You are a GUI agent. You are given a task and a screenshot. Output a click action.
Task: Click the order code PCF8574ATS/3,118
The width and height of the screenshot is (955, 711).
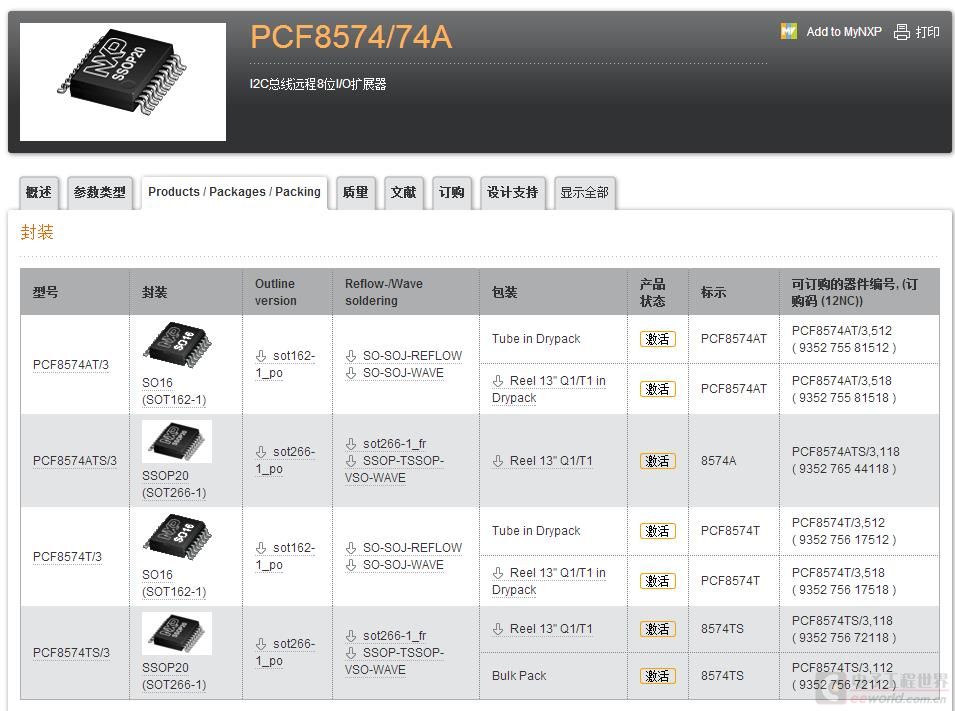point(845,452)
